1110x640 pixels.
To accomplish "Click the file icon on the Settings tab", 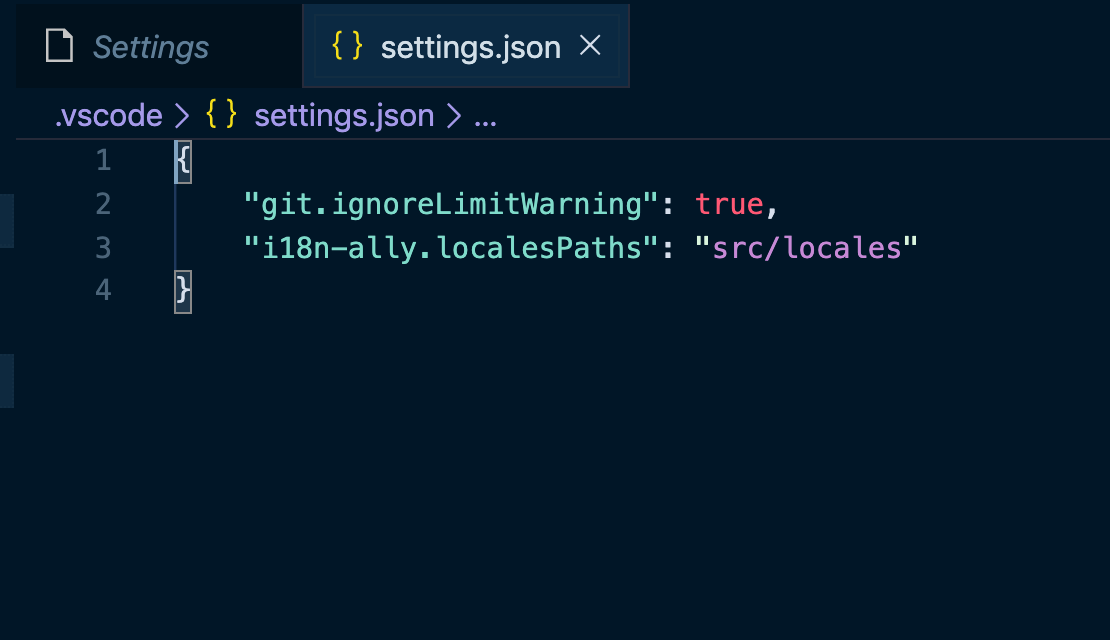I will 59,46.
